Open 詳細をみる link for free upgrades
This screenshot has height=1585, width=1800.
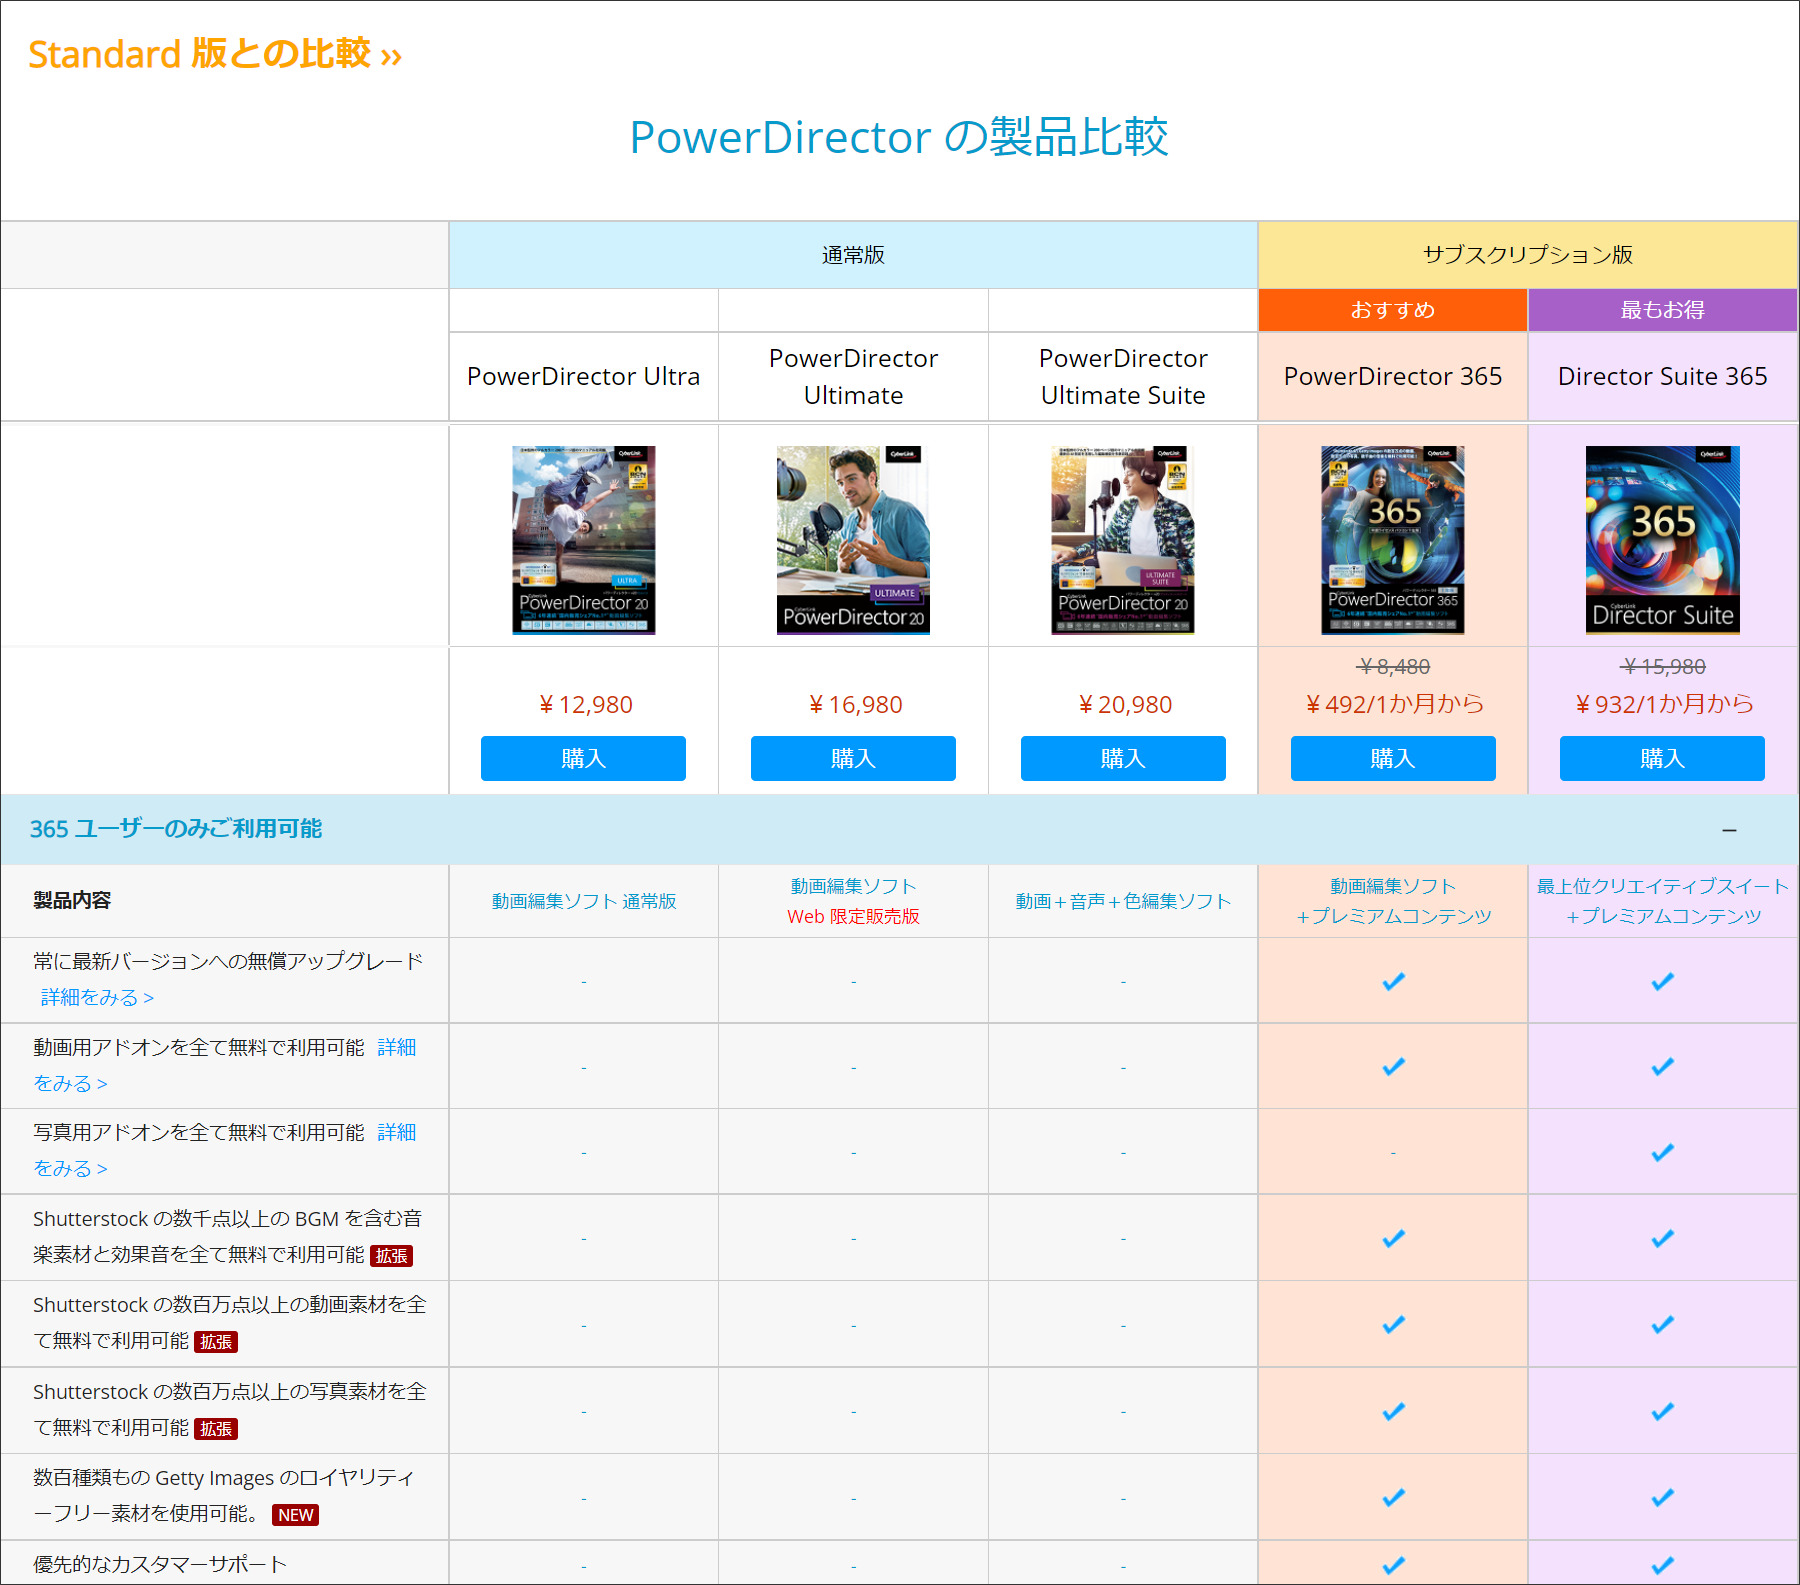(97, 997)
